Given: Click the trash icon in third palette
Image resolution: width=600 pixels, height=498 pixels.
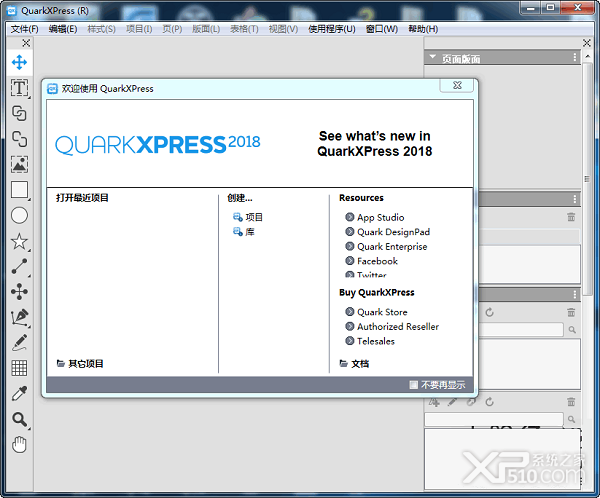Looking at the screenshot, I should point(571,312).
